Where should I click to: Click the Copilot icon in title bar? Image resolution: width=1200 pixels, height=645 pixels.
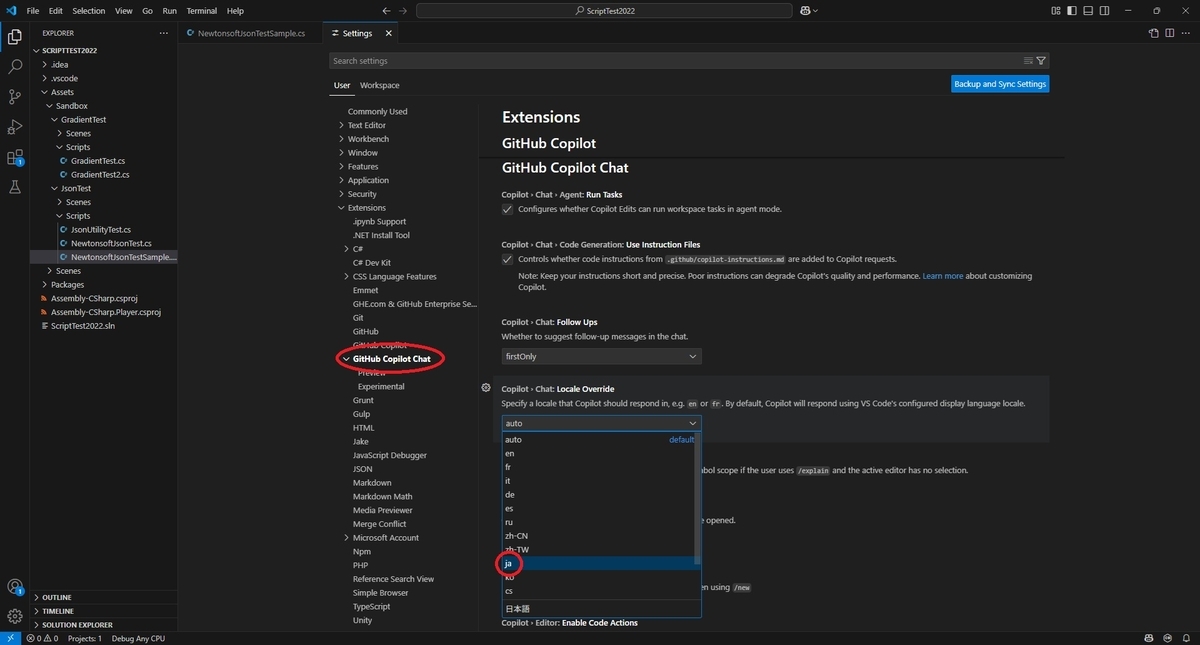[x=805, y=10]
